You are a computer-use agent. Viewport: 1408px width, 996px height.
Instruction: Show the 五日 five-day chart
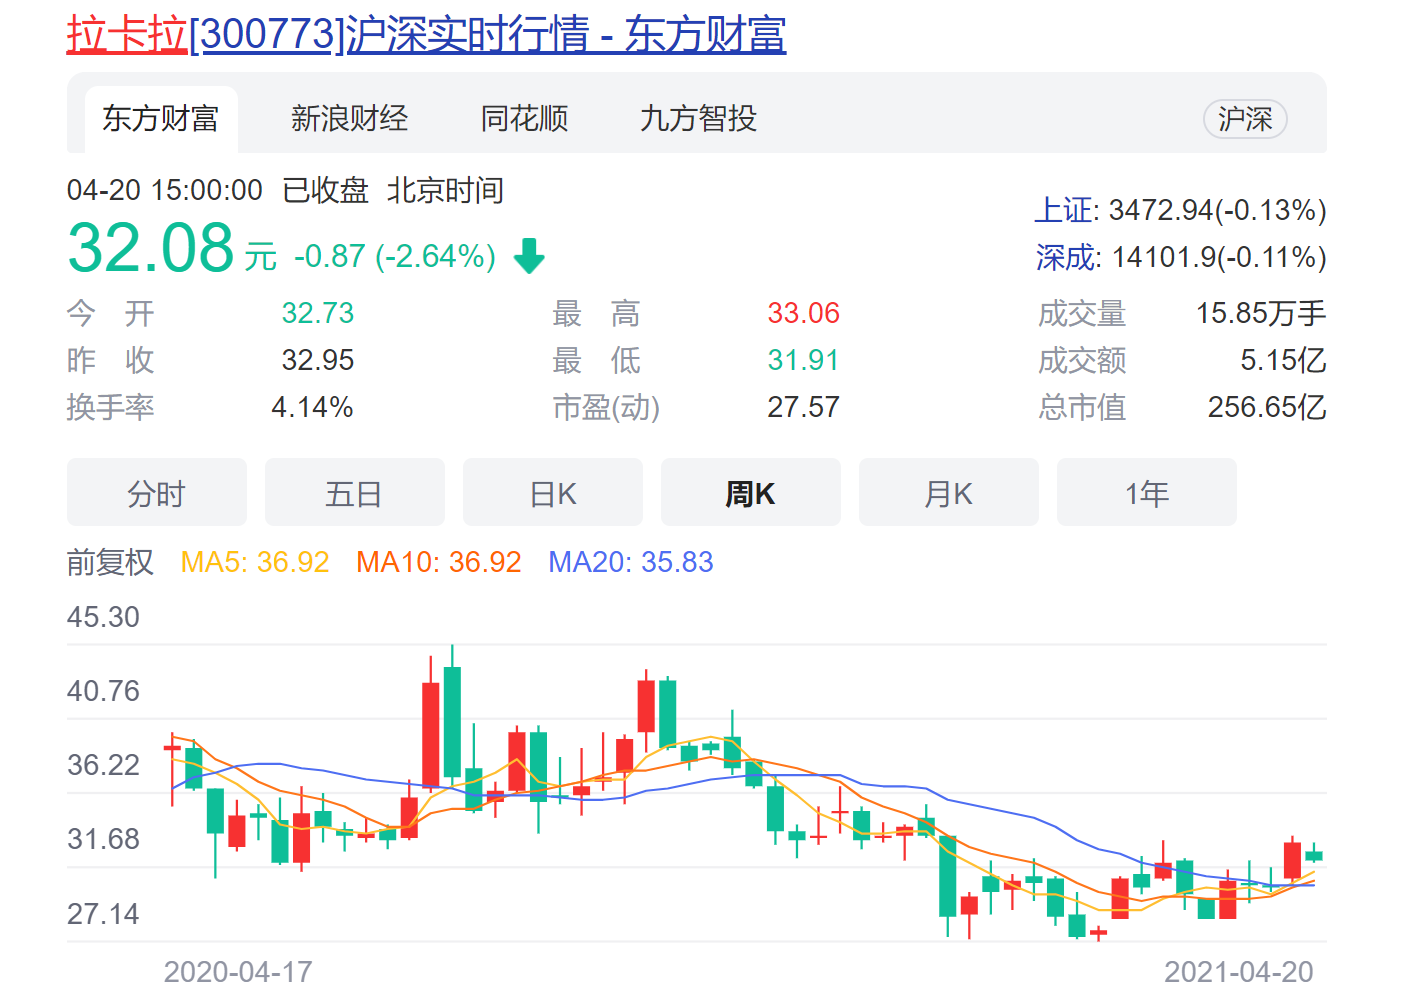coord(355,492)
